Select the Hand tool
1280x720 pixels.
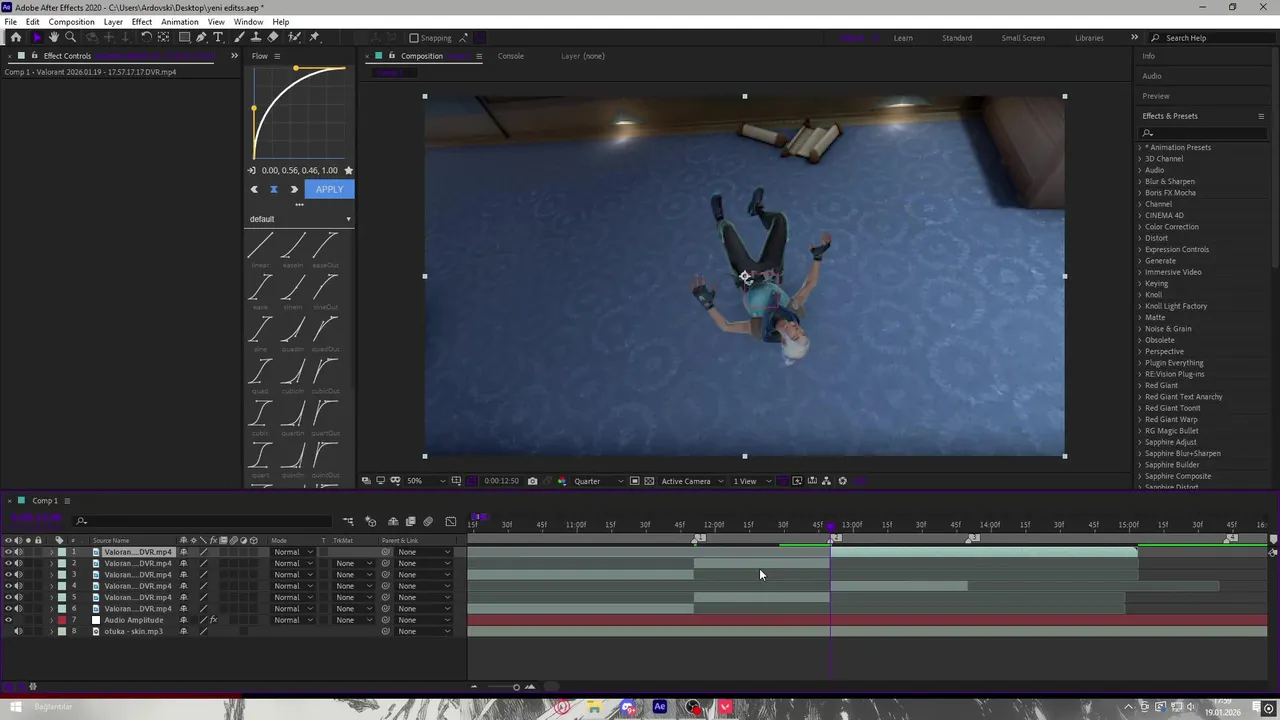(54, 38)
